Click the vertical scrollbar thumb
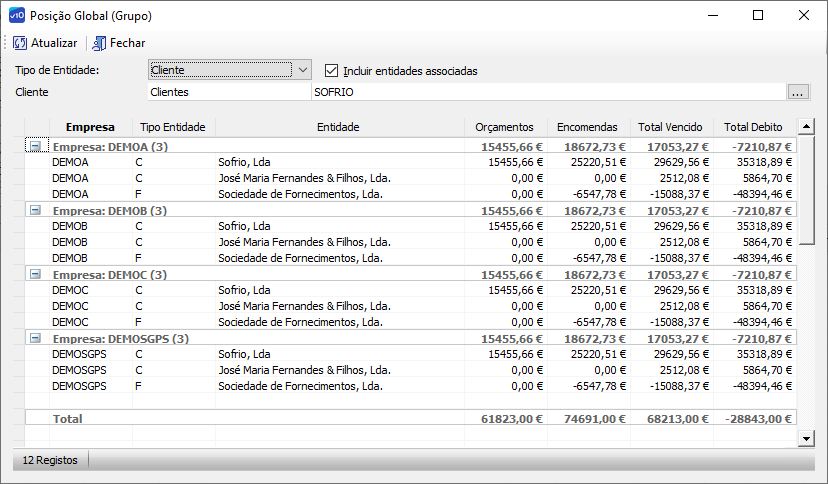The height and width of the screenshot is (484, 828). (x=806, y=190)
